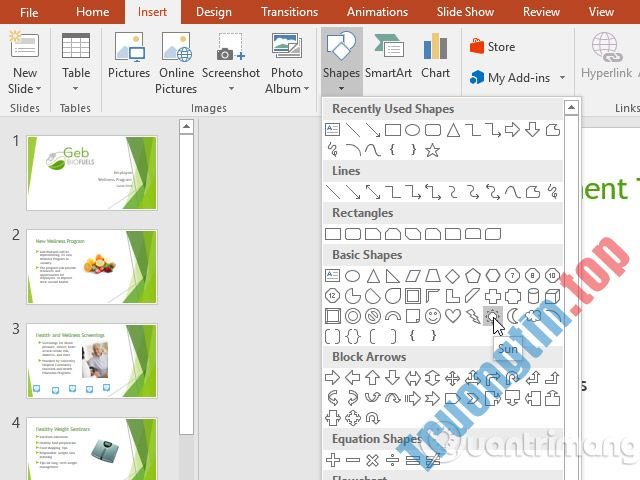Select slide 1 thumbnail with Geb Biofuels

[x=92, y=173]
